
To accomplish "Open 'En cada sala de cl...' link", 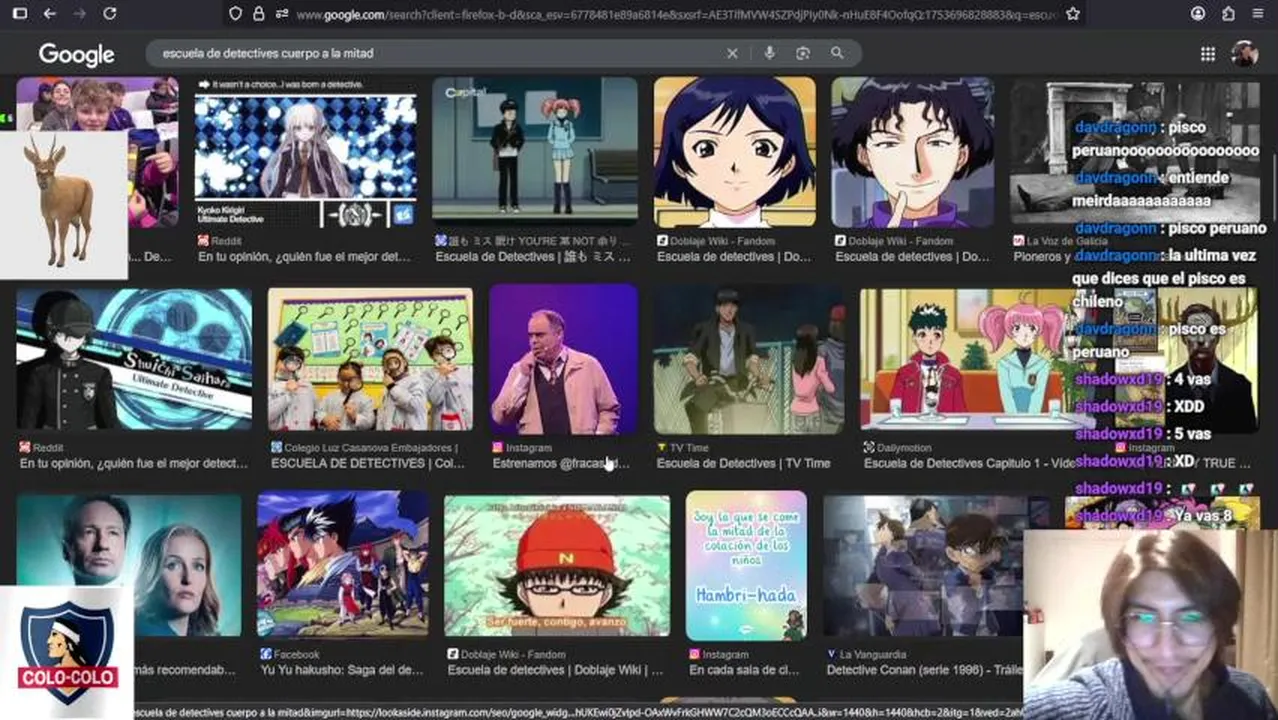I will pyautogui.click(x=744, y=669).
